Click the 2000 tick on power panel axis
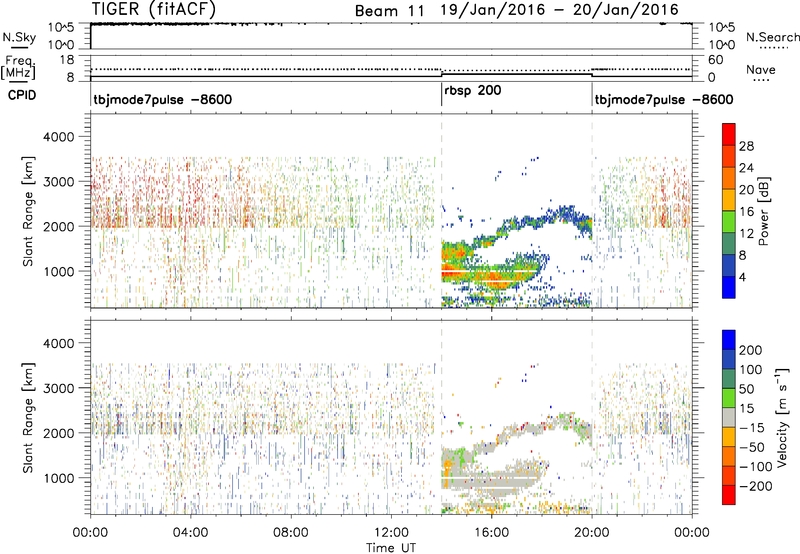 pyautogui.click(x=58, y=226)
